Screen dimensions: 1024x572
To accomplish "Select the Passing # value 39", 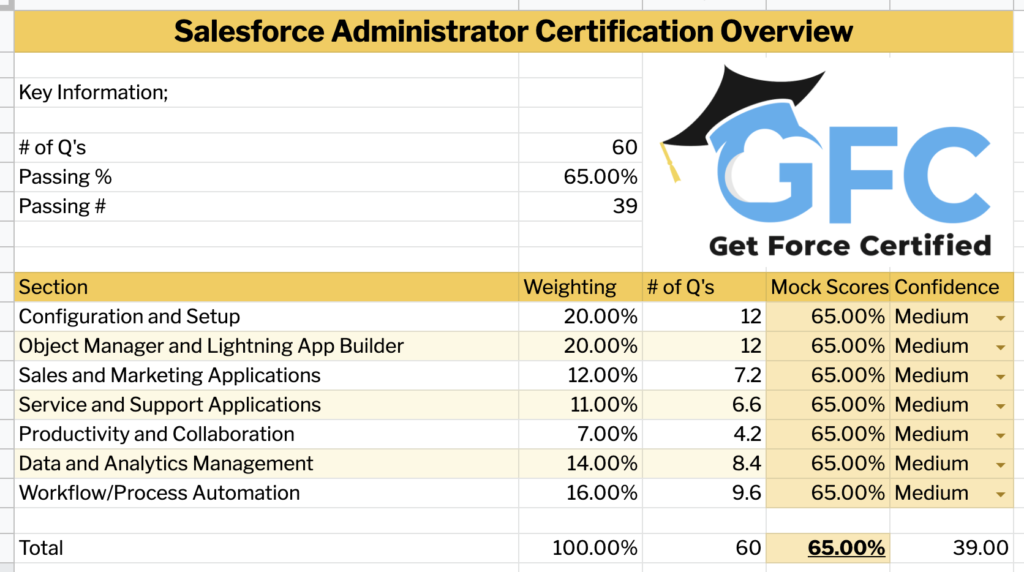I will tap(581, 206).
